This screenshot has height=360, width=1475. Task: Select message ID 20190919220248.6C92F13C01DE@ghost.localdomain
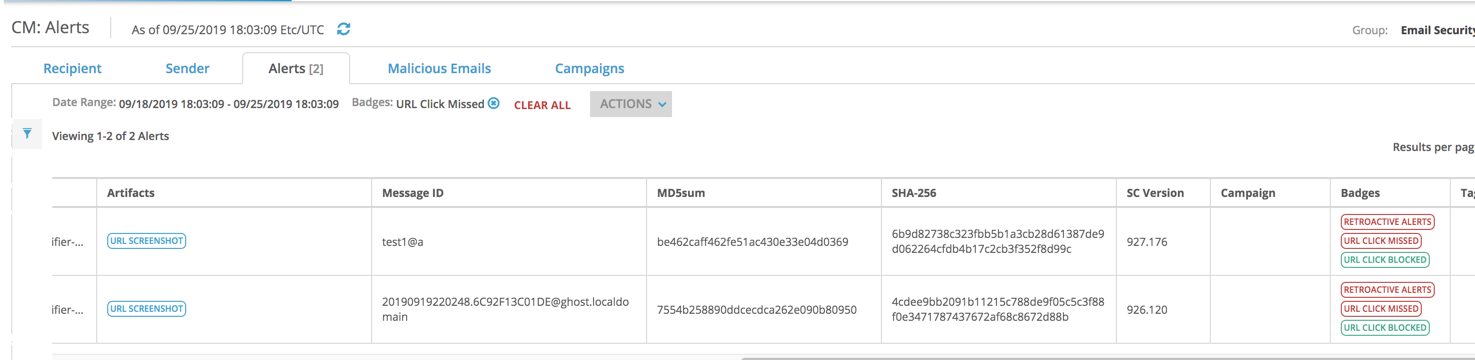[506, 309]
